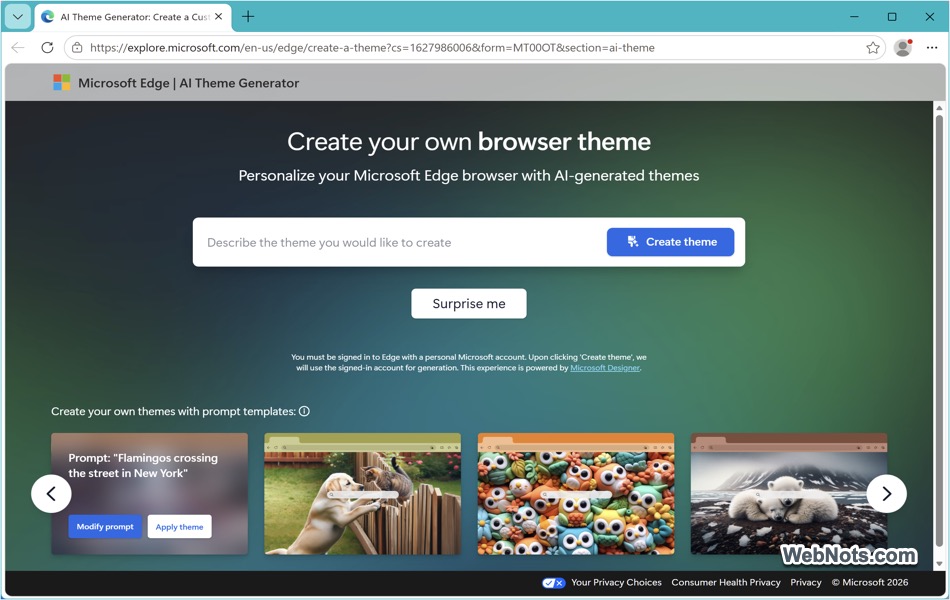950x600 pixels.
Task: Click Apply theme button
Action: point(179,527)
